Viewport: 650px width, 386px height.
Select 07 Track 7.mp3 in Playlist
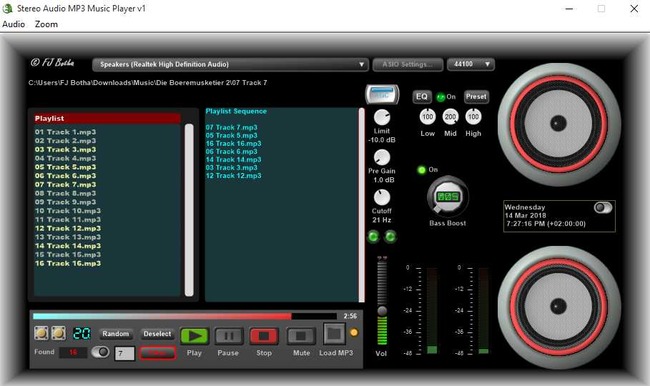tap(65, 185)
